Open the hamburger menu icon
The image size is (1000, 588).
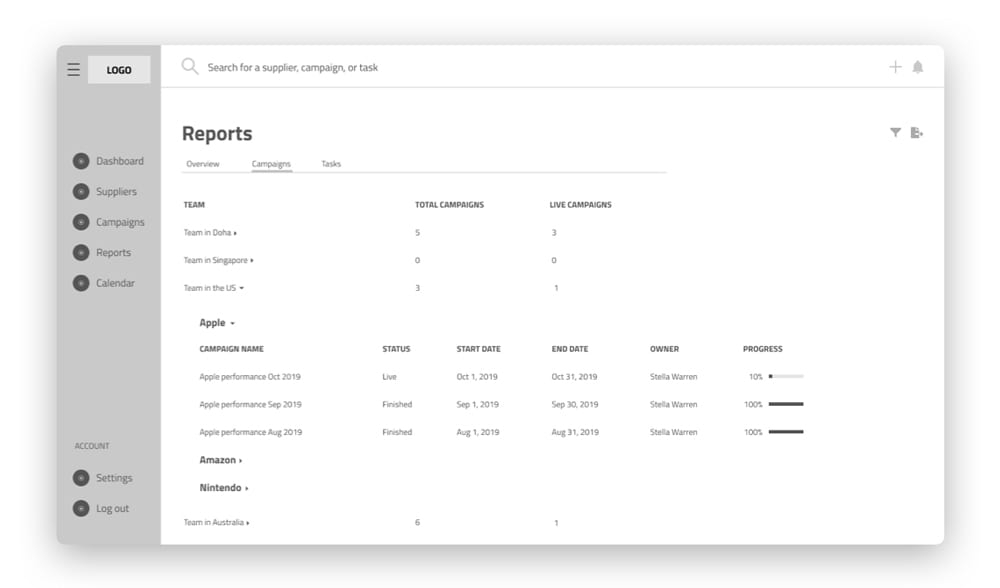pyautogui.click(x=73, y=70)
